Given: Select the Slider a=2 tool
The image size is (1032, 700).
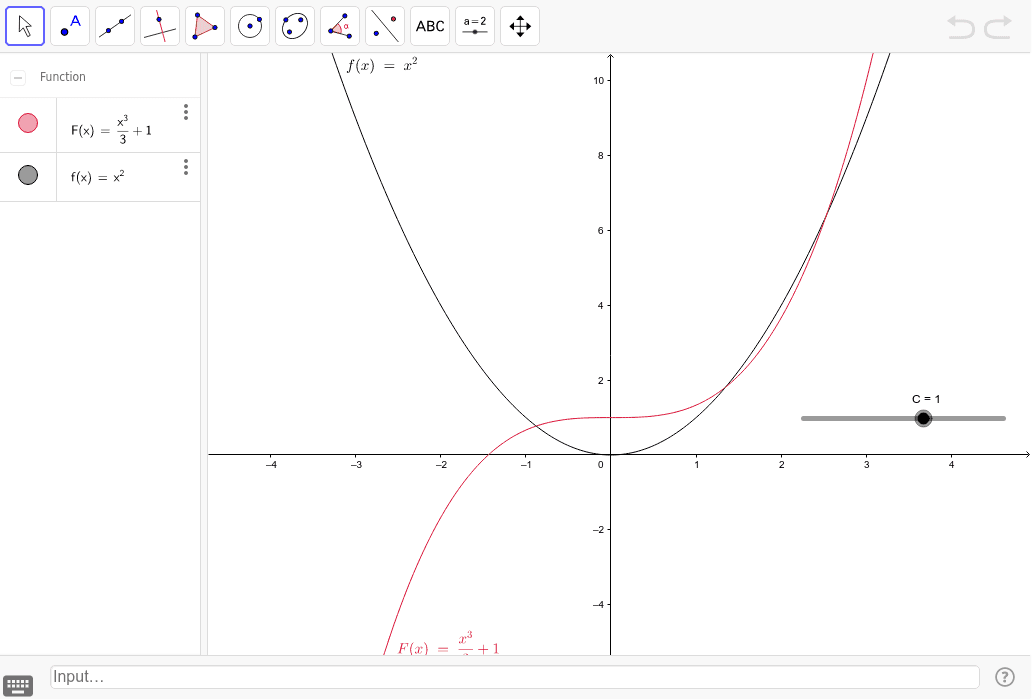Looking at the screenshot, I should pos(475,26).
